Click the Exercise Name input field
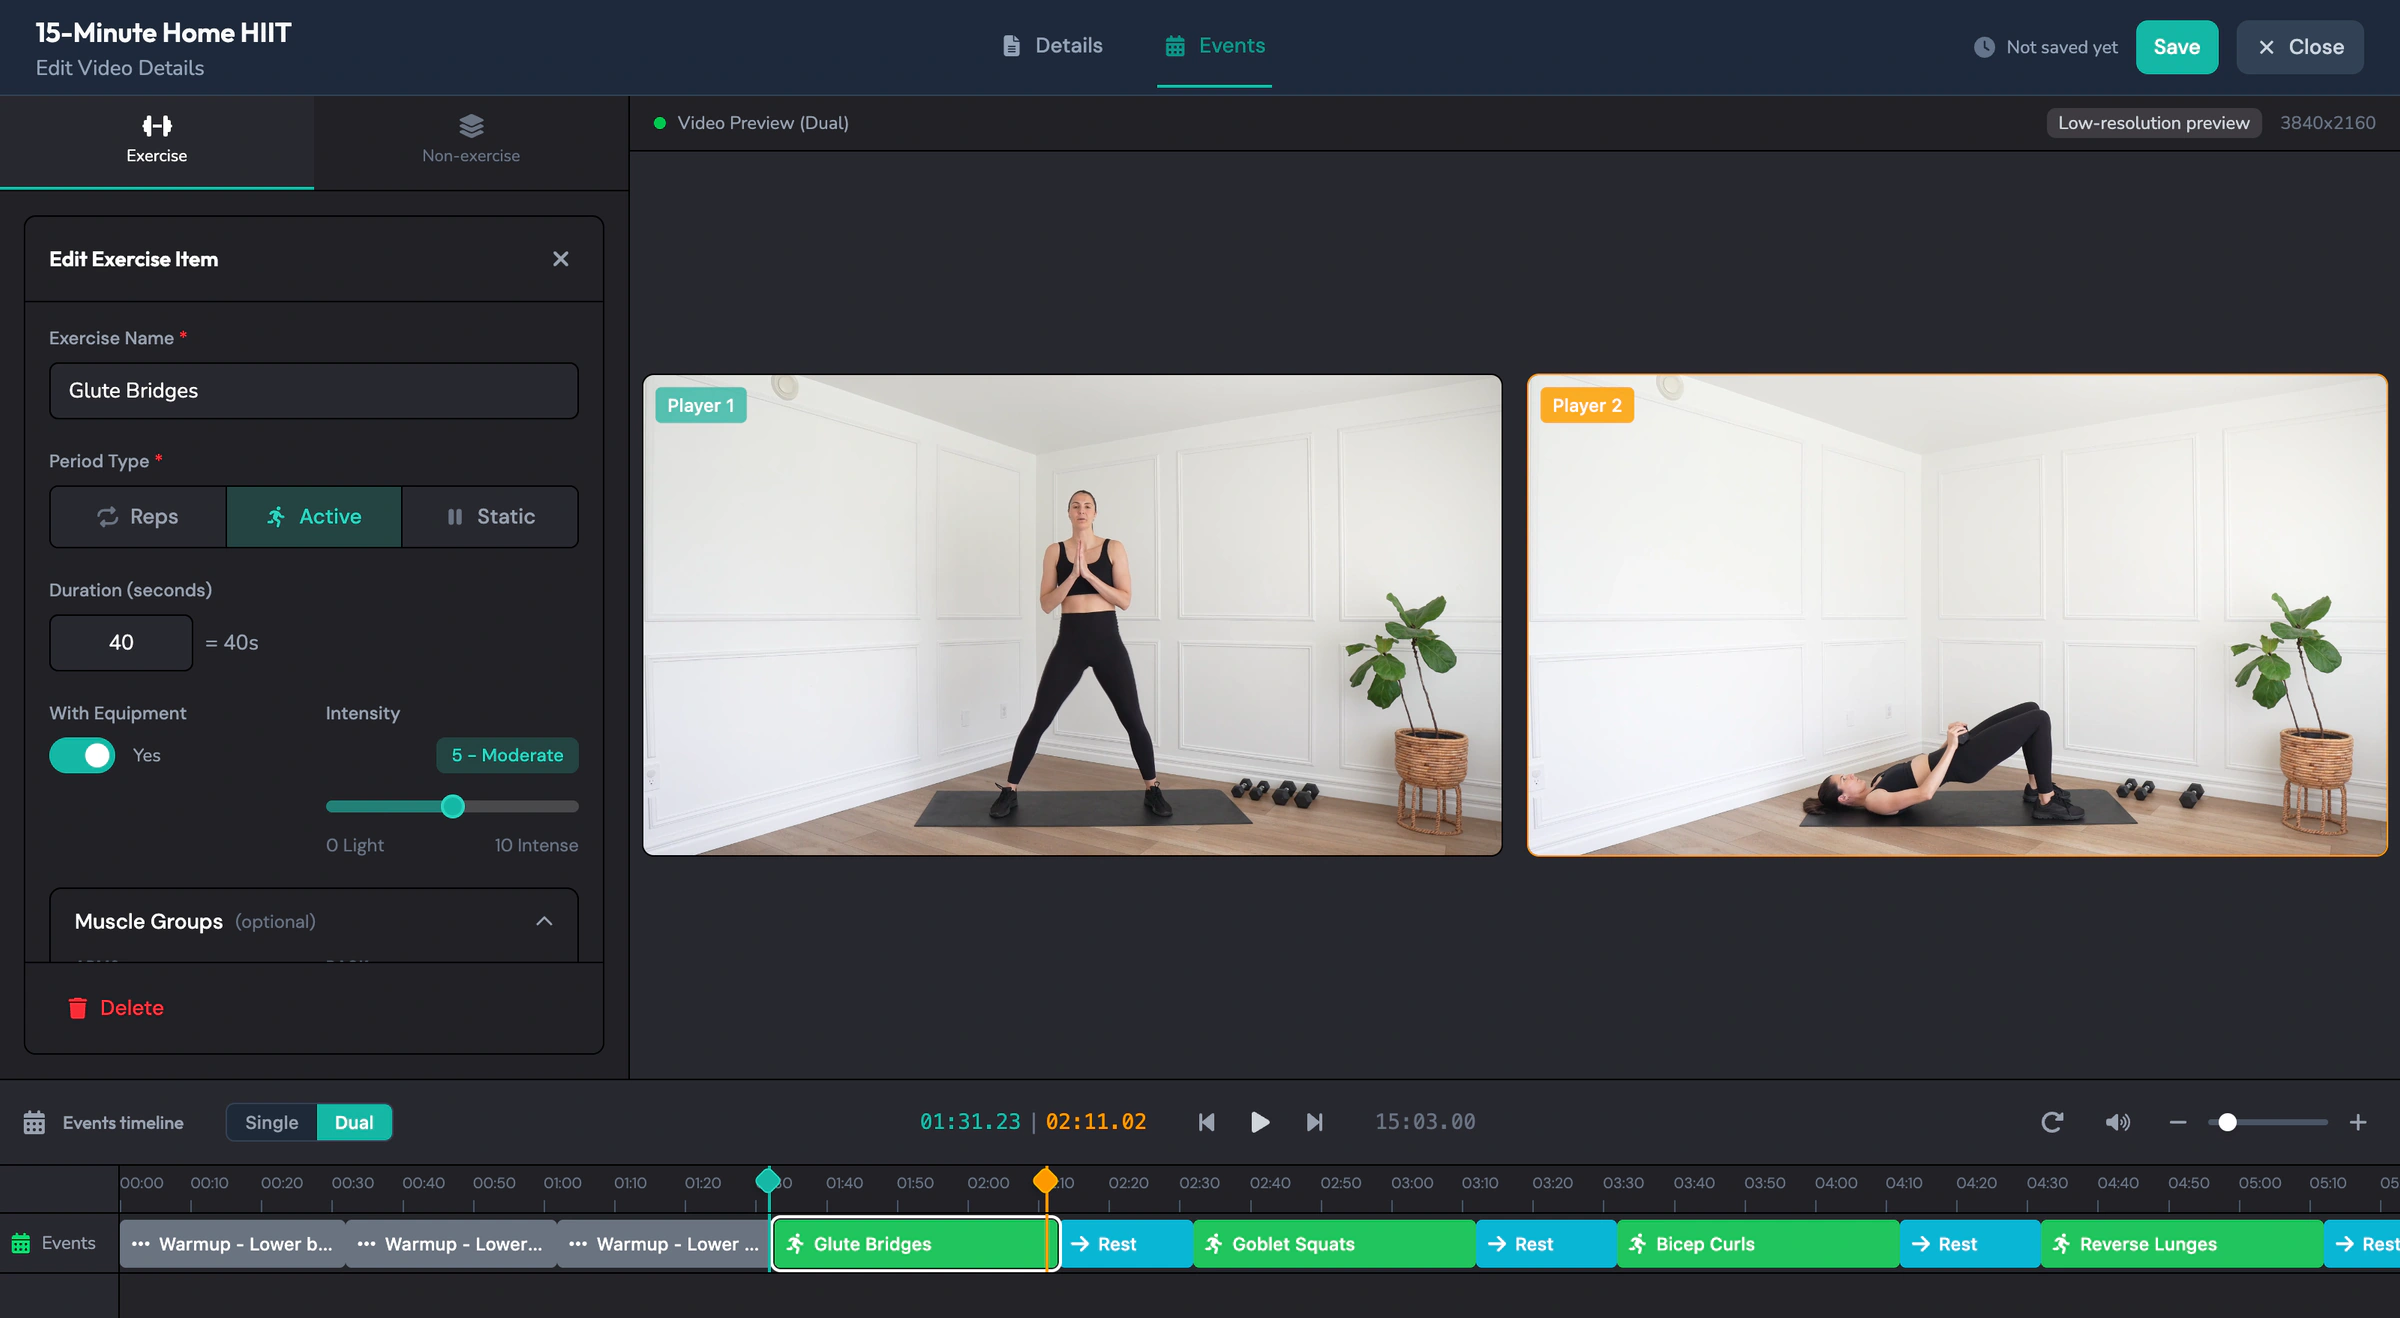This screenshot has width=2400, height=1318. pyautogui.click(x=314, y=391)
